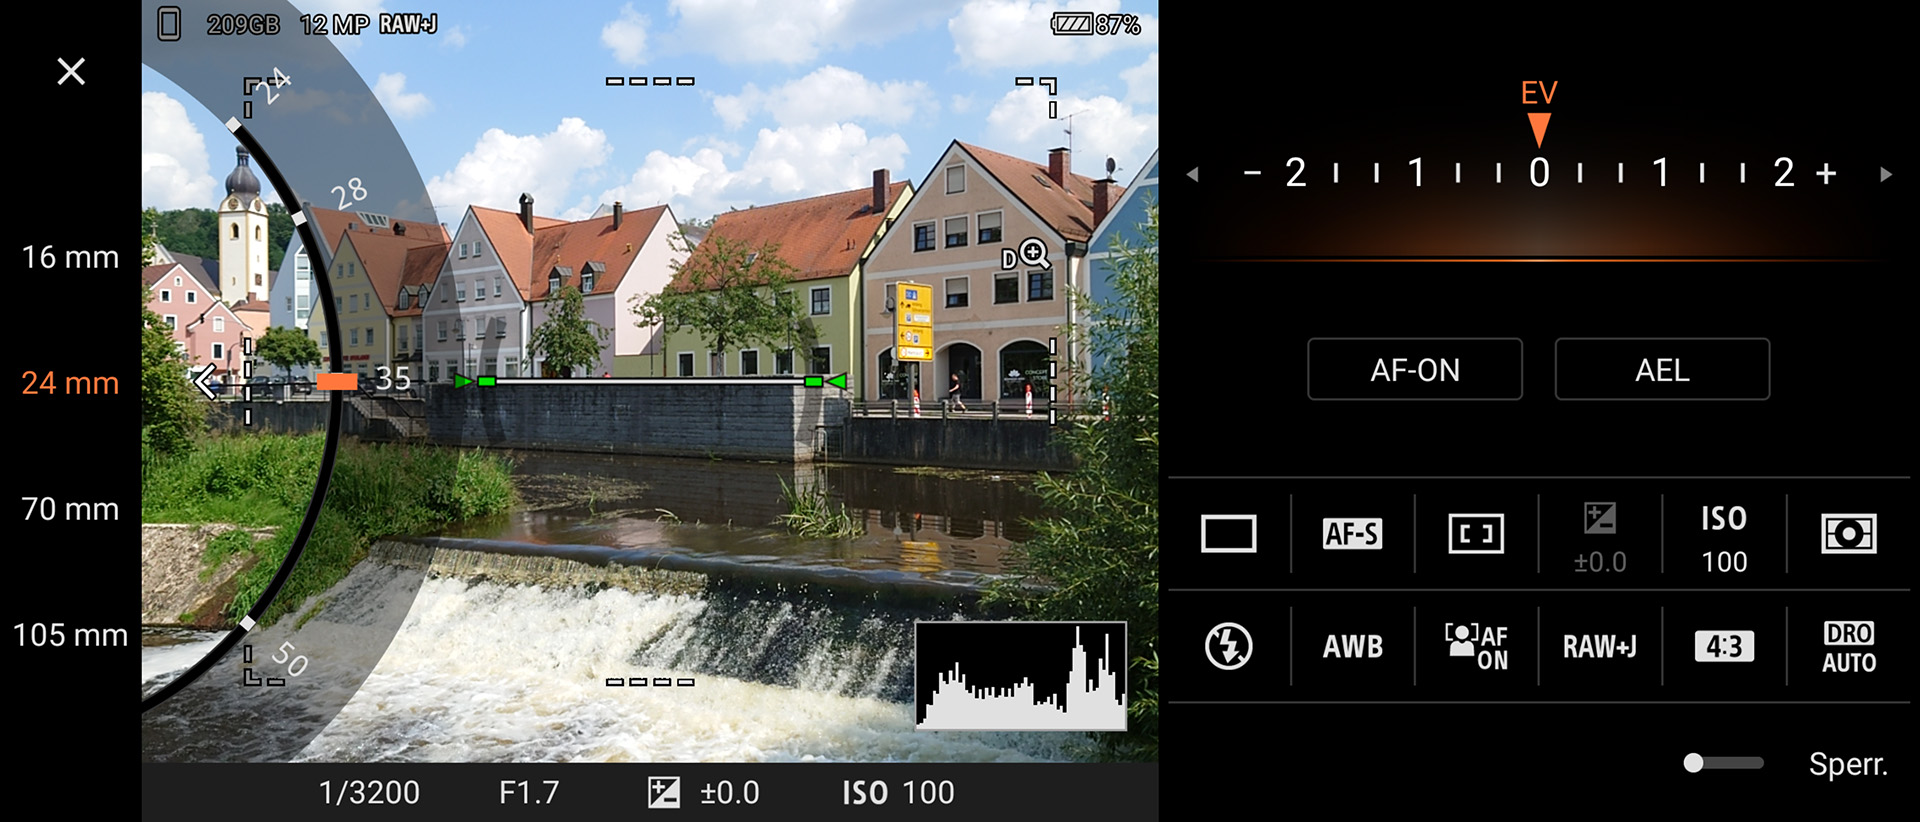Open the AWB white balance setting
This screenshot has height=822, width=1920.
[x=1352, y=646]
